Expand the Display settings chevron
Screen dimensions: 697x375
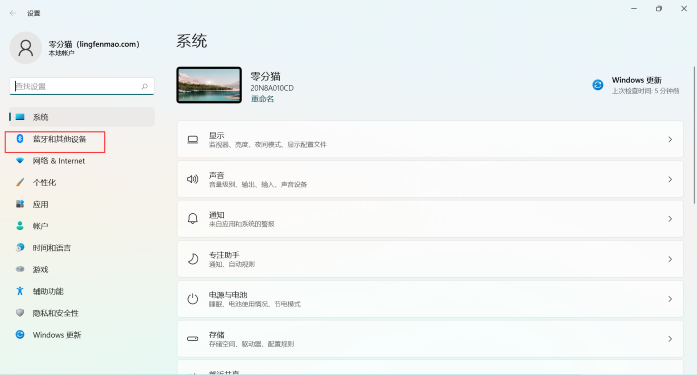670,140
